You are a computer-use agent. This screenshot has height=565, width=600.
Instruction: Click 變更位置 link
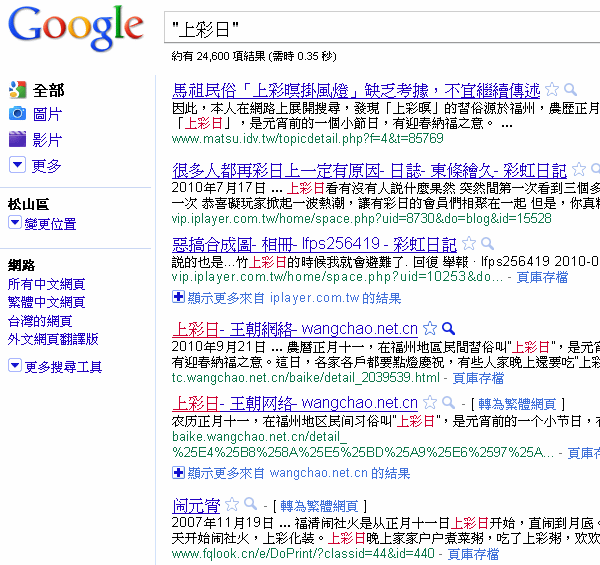click(x=50, y=224)
